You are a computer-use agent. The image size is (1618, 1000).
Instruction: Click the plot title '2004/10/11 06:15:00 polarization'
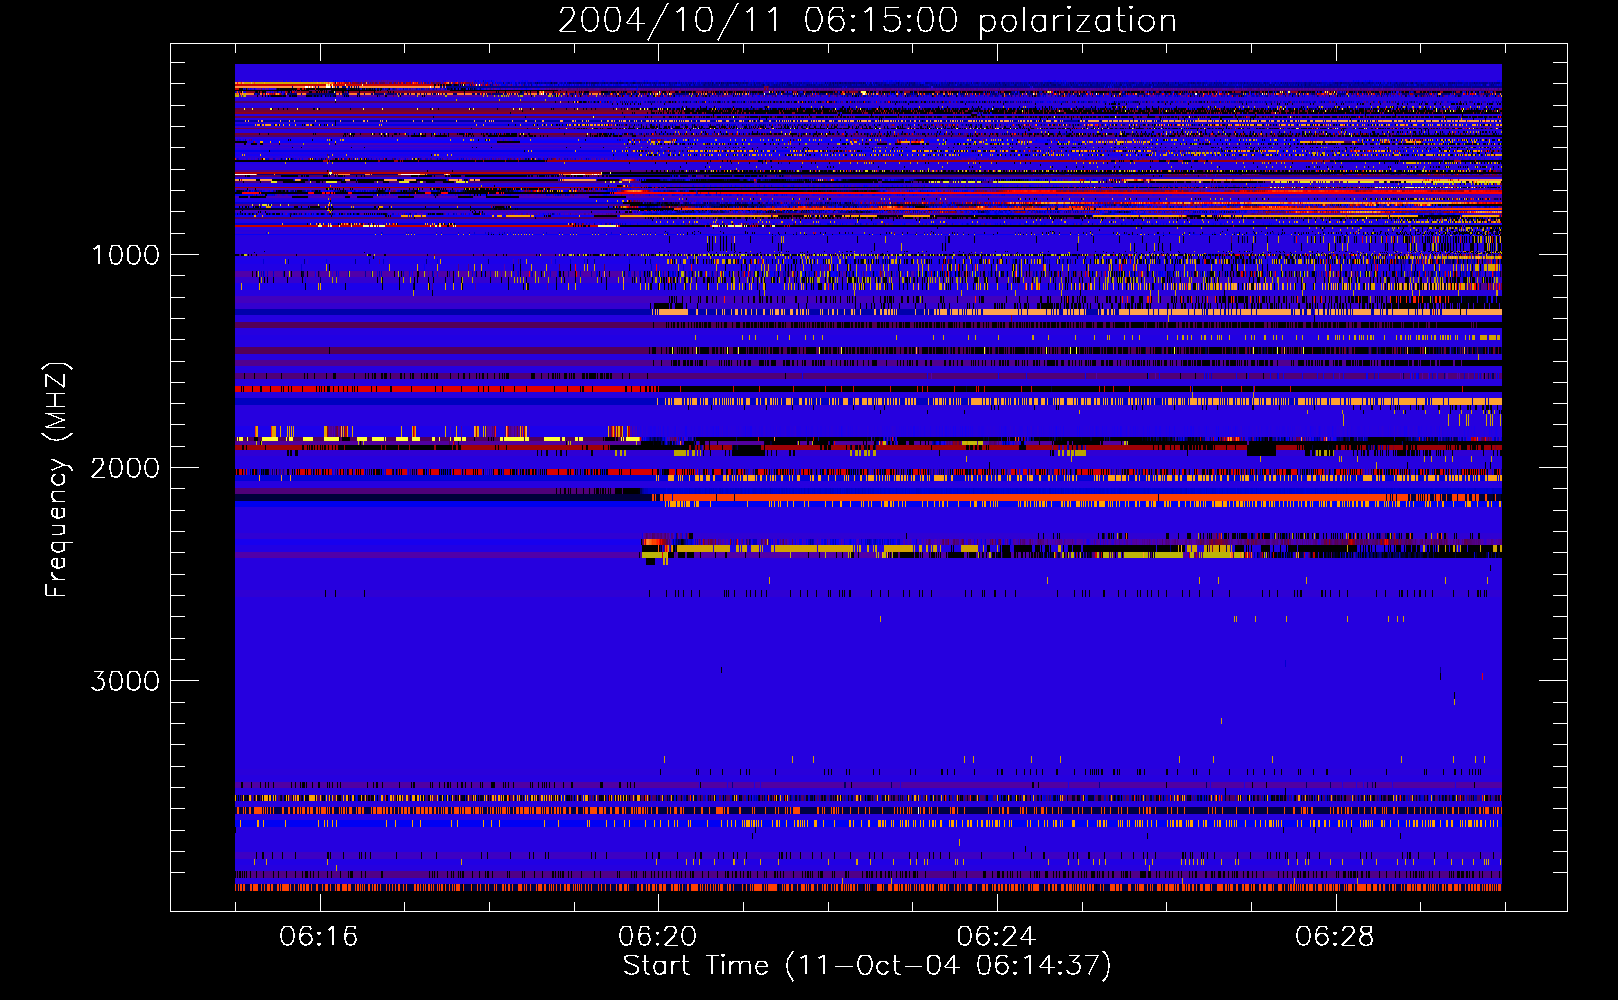867,21
